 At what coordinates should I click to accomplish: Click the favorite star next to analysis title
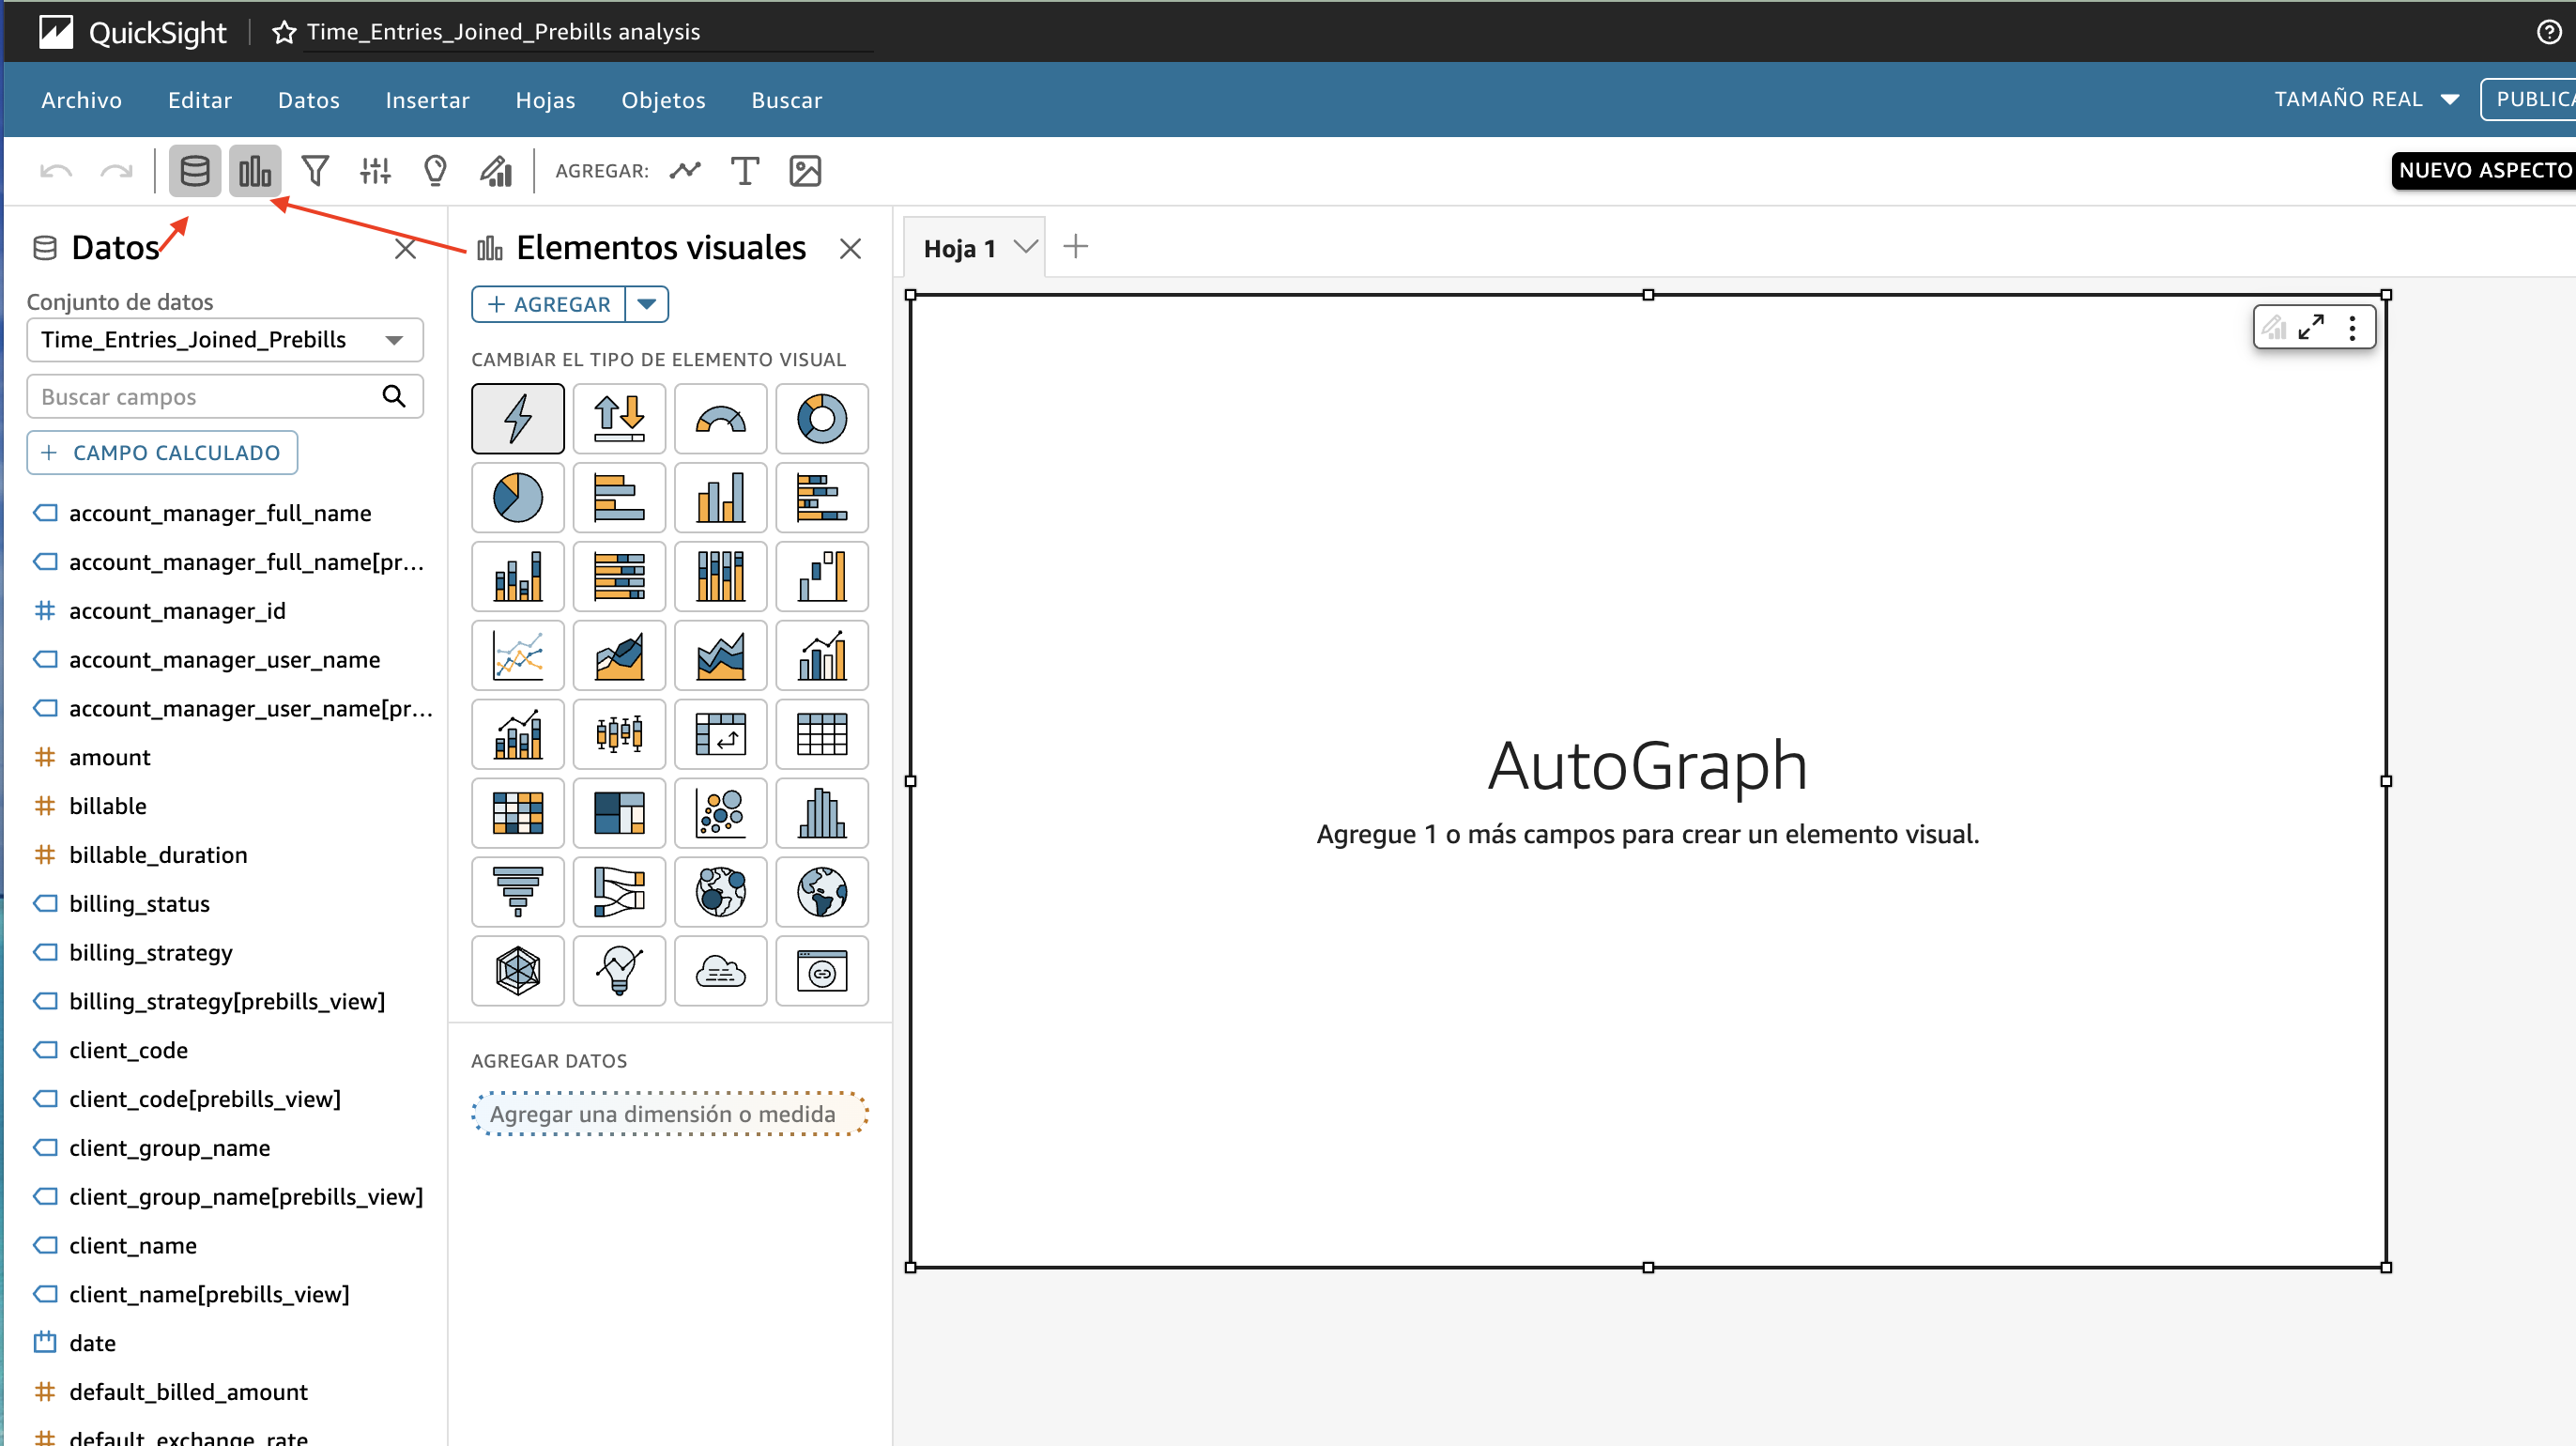(284, 32)
